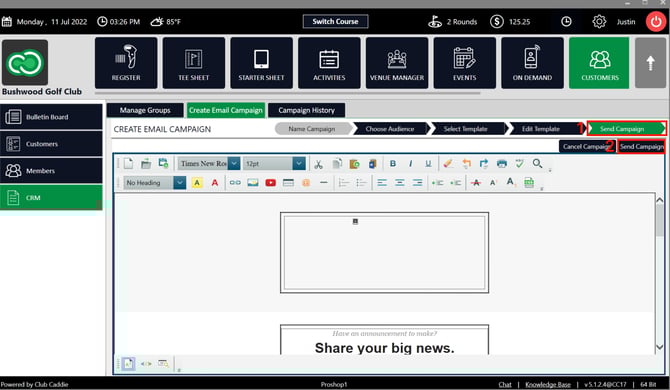
Task: Click the print icon in editor toolbar
Action: click(502, 163)
